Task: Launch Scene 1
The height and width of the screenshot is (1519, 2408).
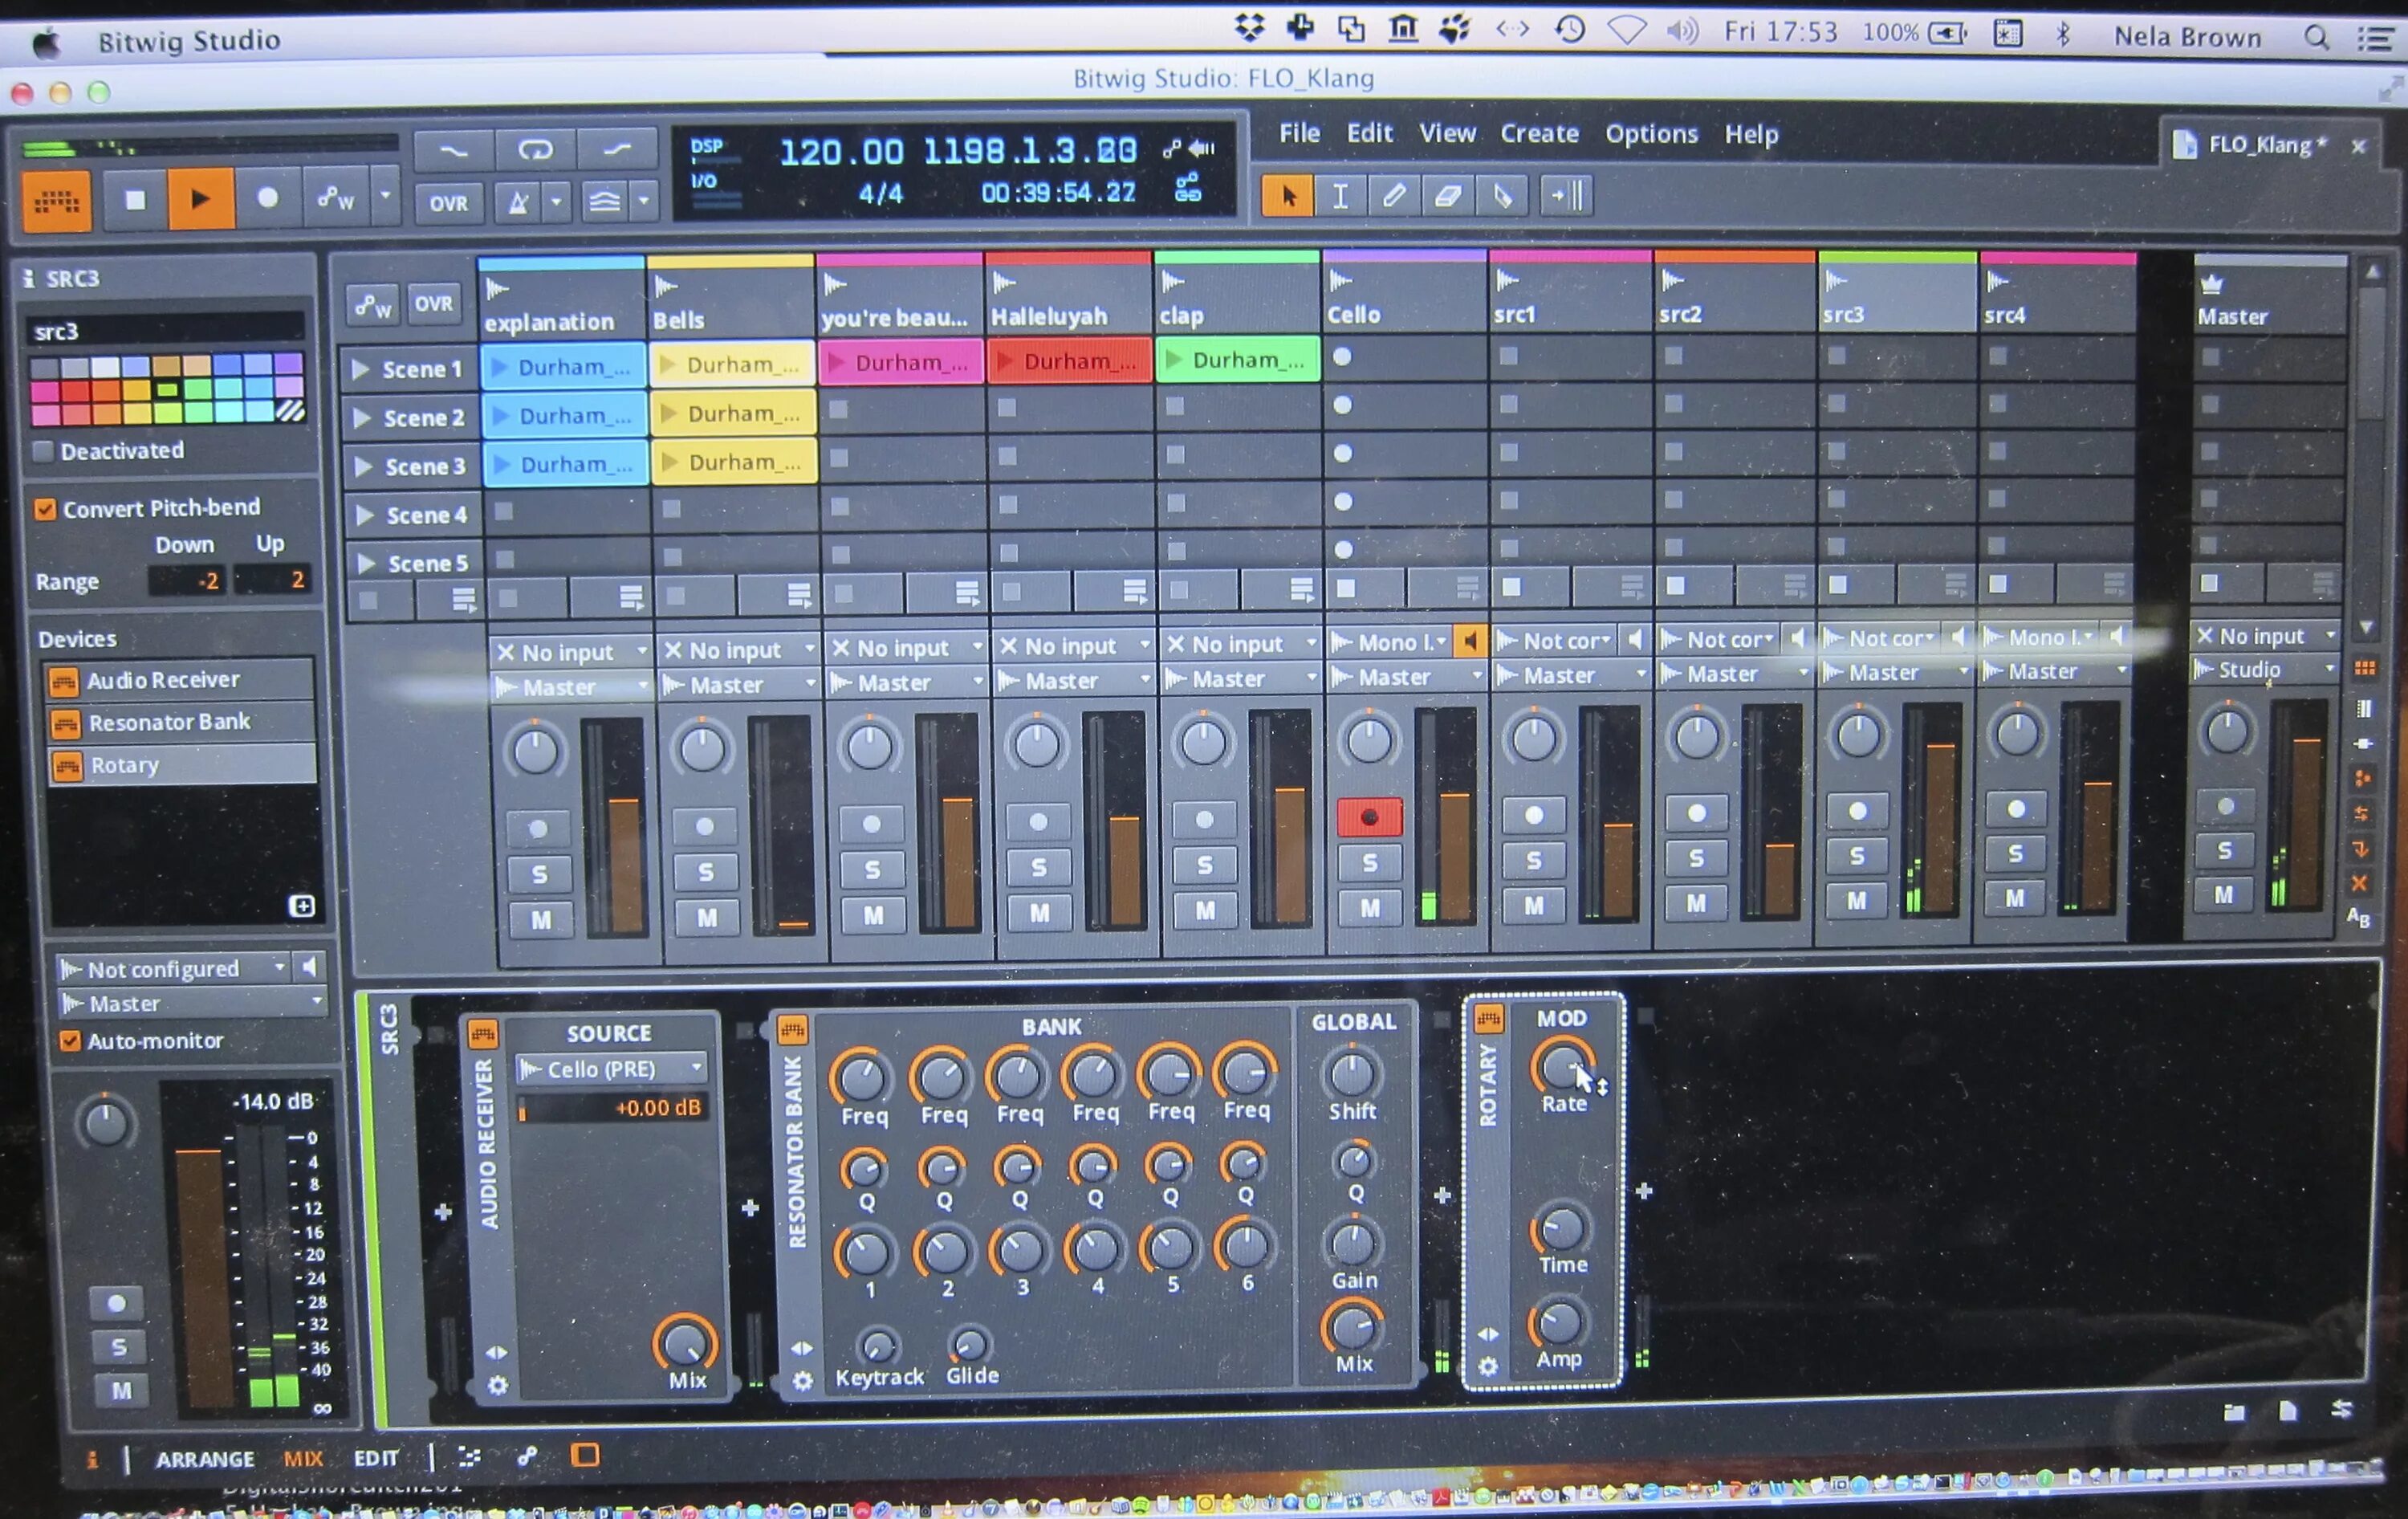Action: [362, 369]
